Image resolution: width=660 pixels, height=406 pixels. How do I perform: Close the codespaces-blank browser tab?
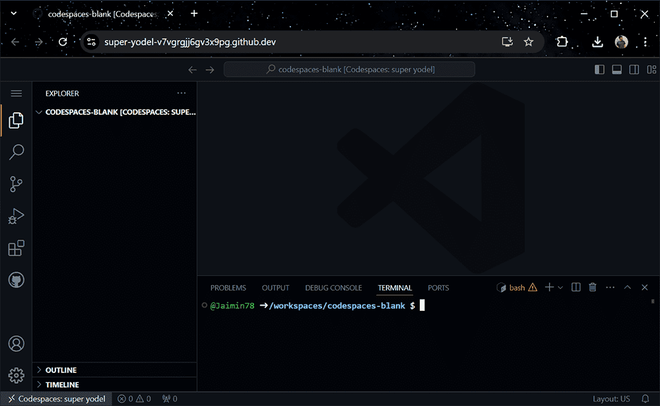pos(170,13)
